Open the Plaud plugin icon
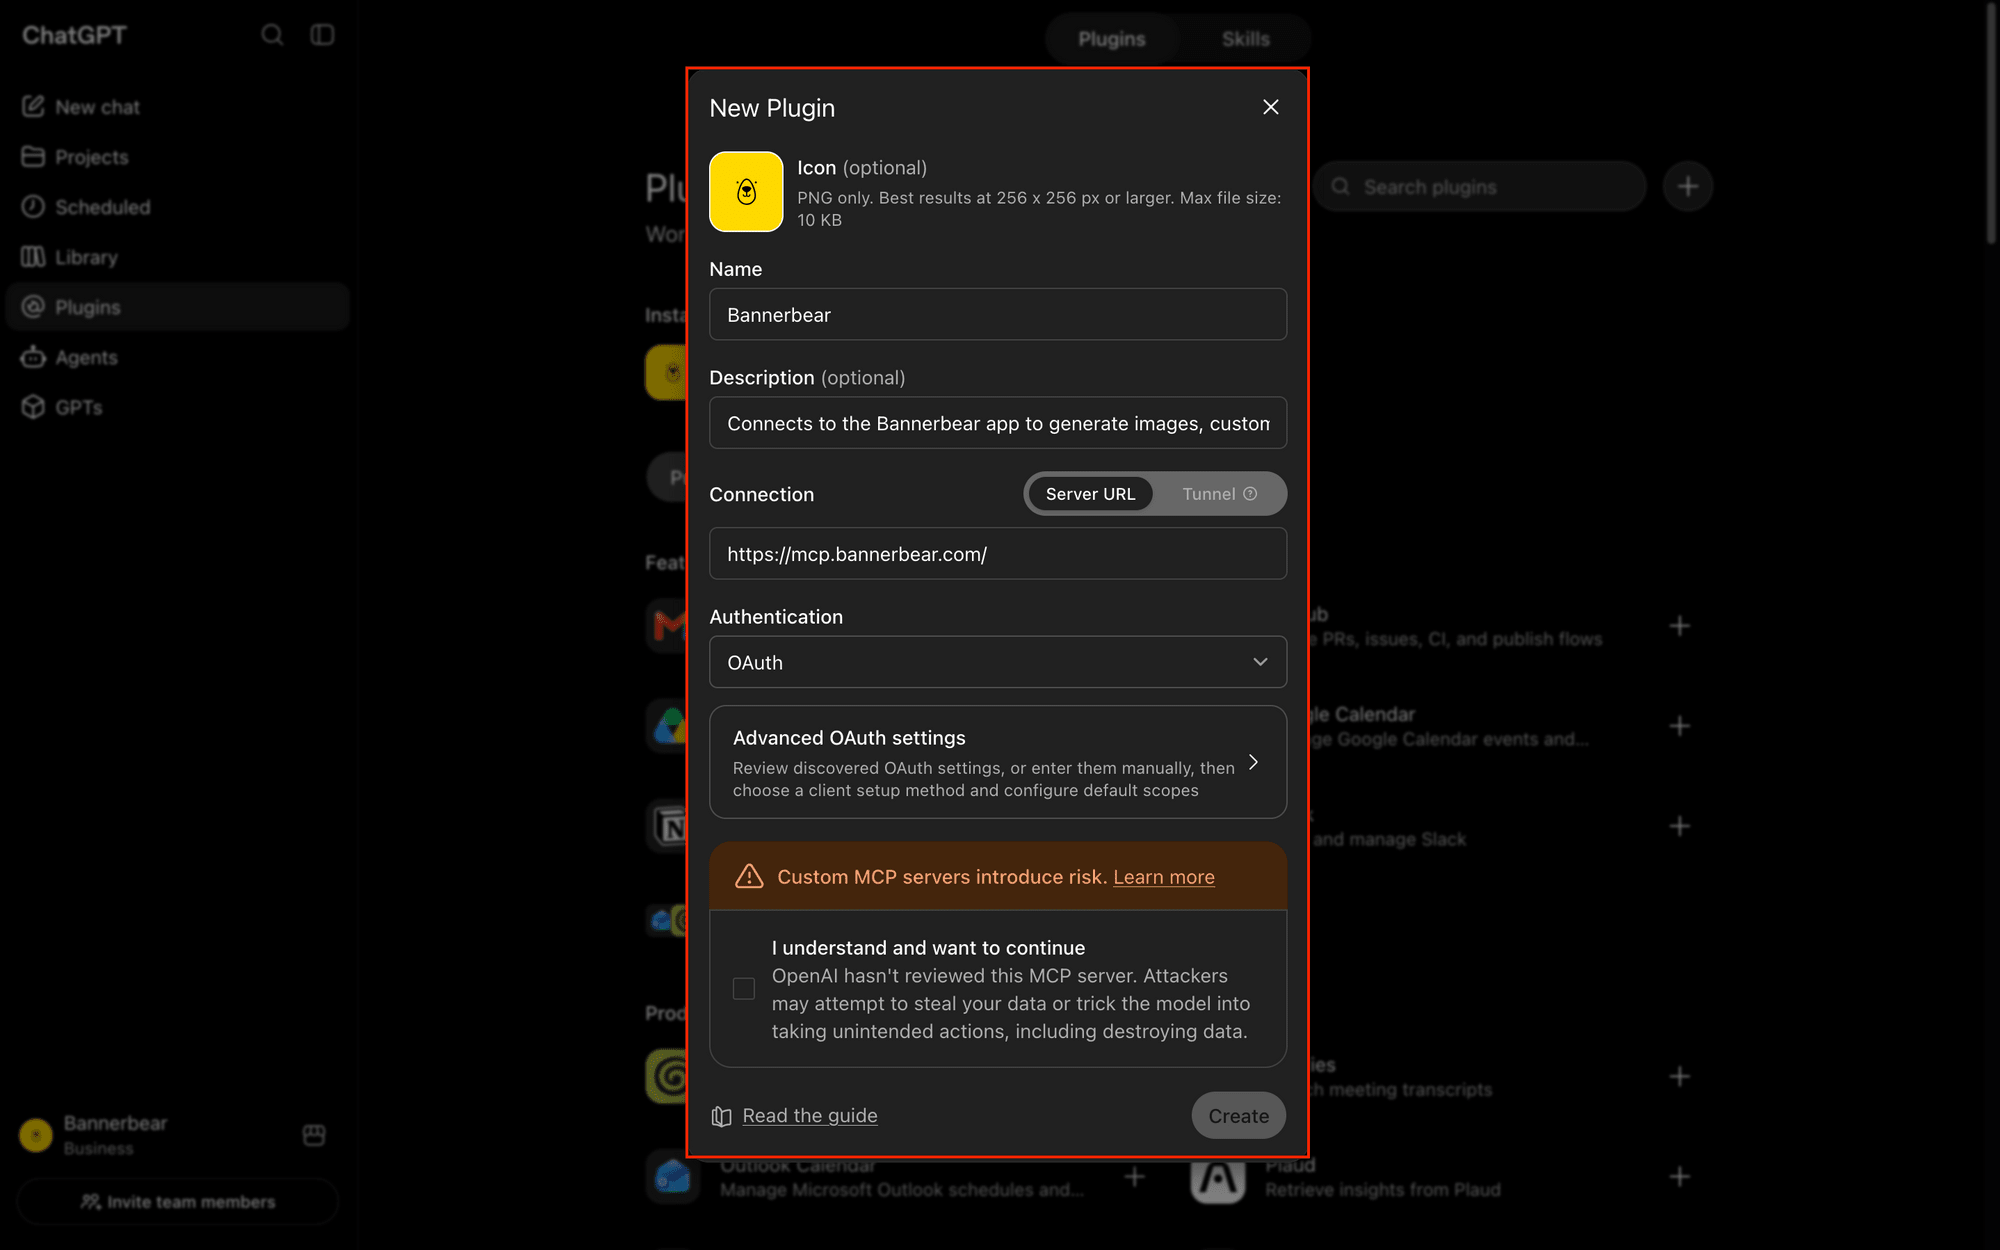The image size is (2000, 1250). 1218,1180
